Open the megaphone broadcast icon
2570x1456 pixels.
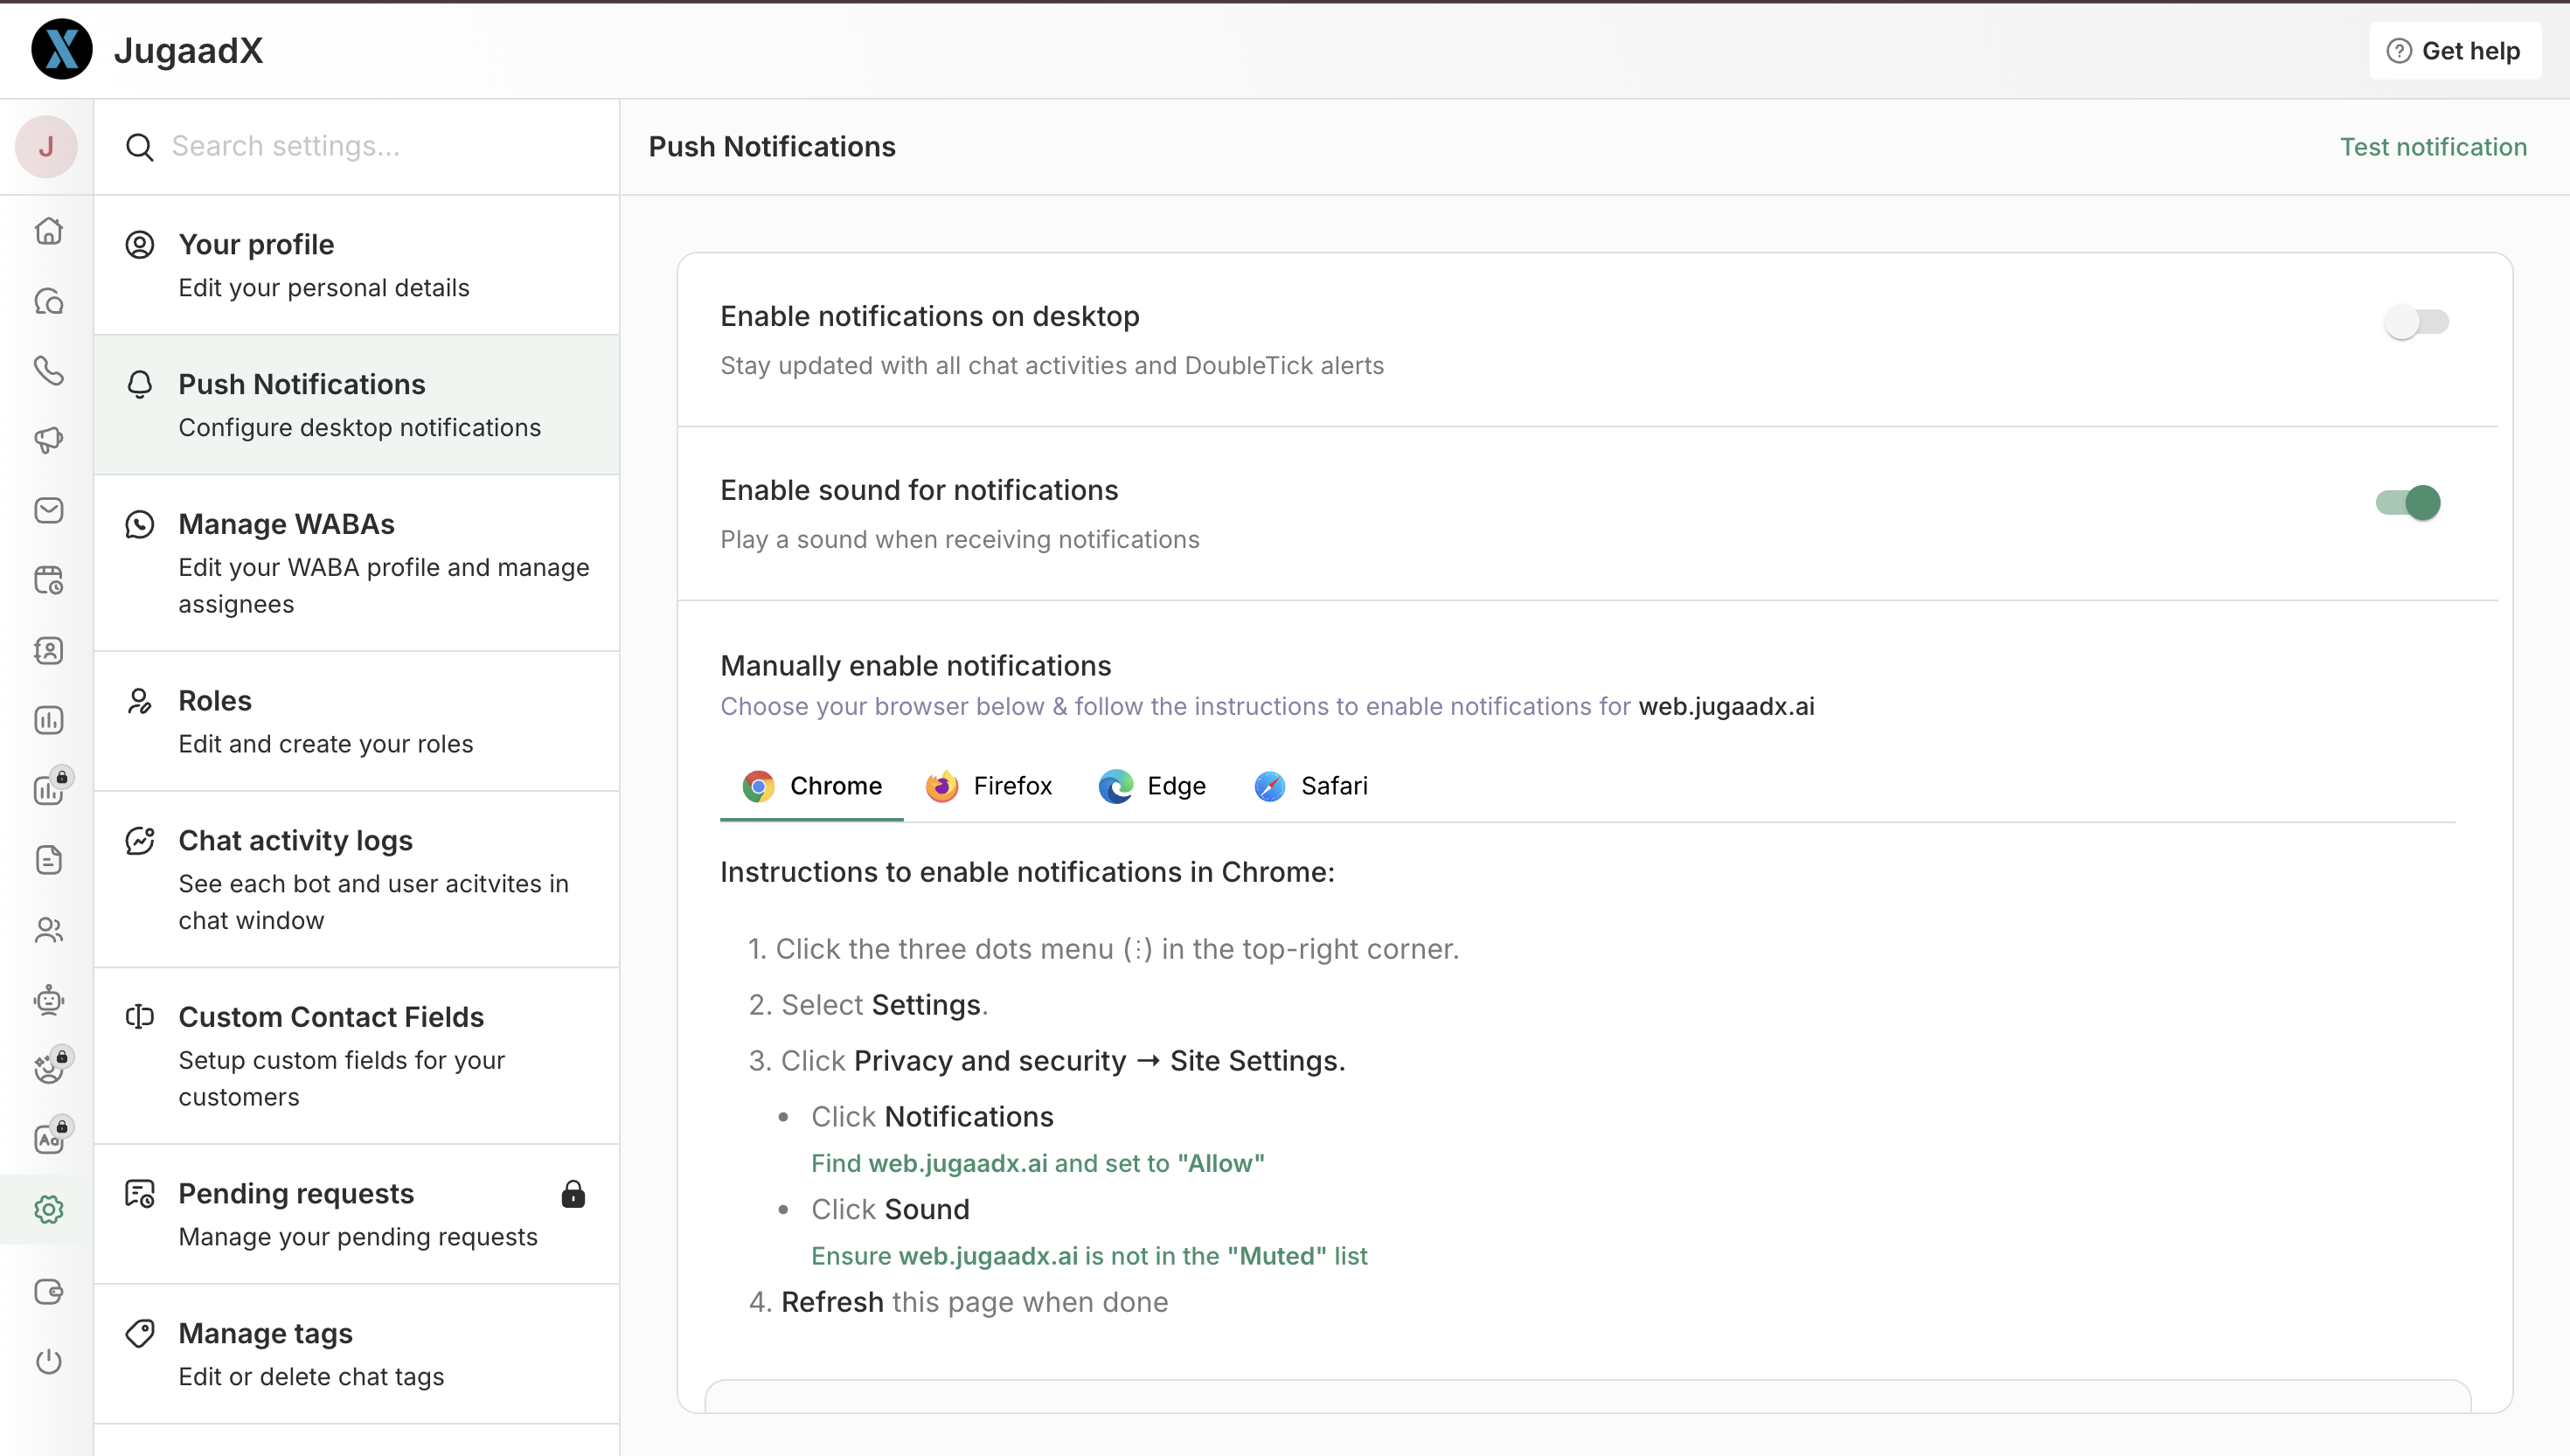pyautogui.click(x=48, y=440)
